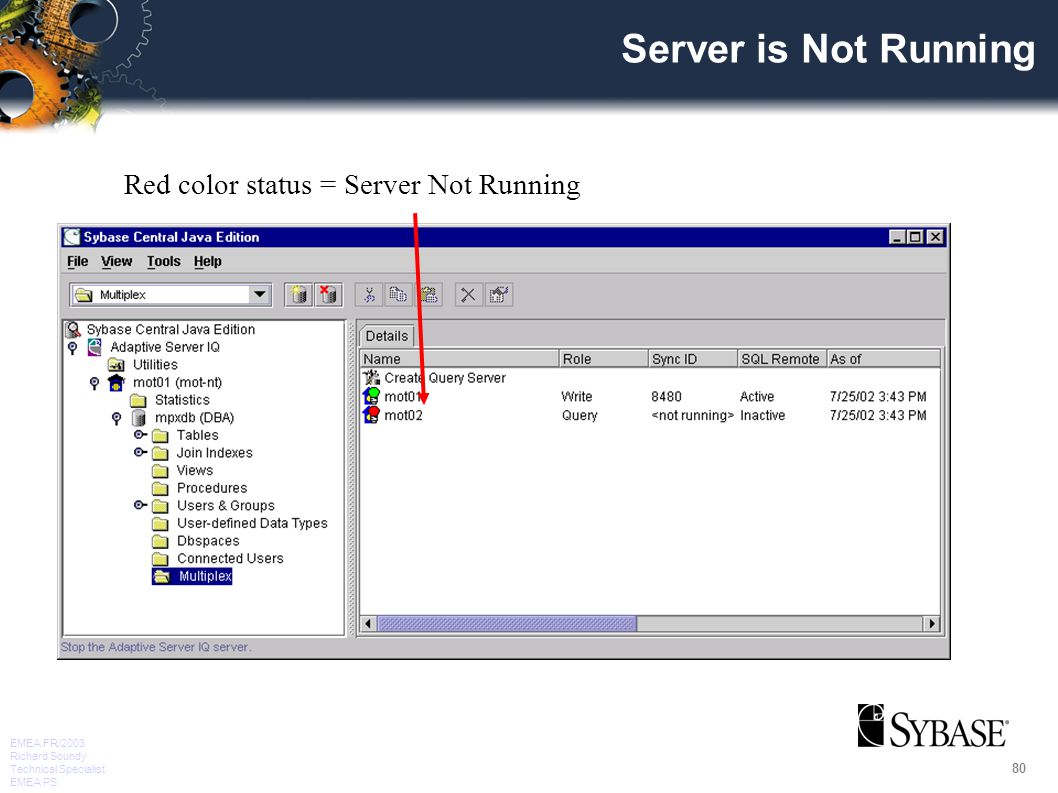The height and width of the screenshot is (793, 1058).
Task: Open the Help menu
Action: click(208, 261)
